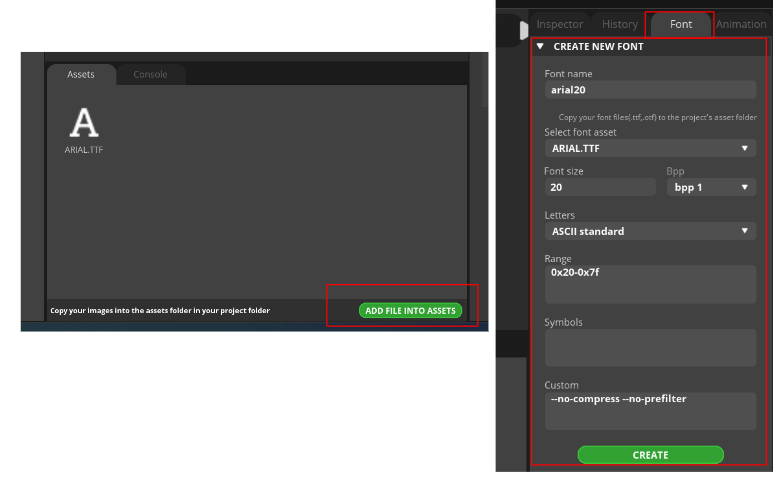The height and width of the screenshot is (481, 779).
Task: Switch to the Assets tab
Action: coord(81,74)
